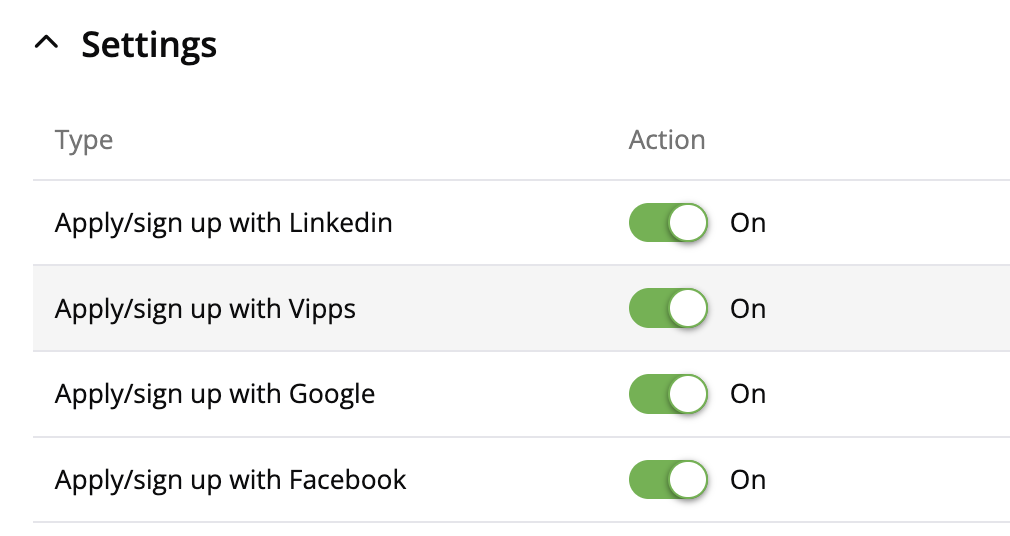Disable Apply/sign up with Linkedin switch

[668, 222]
